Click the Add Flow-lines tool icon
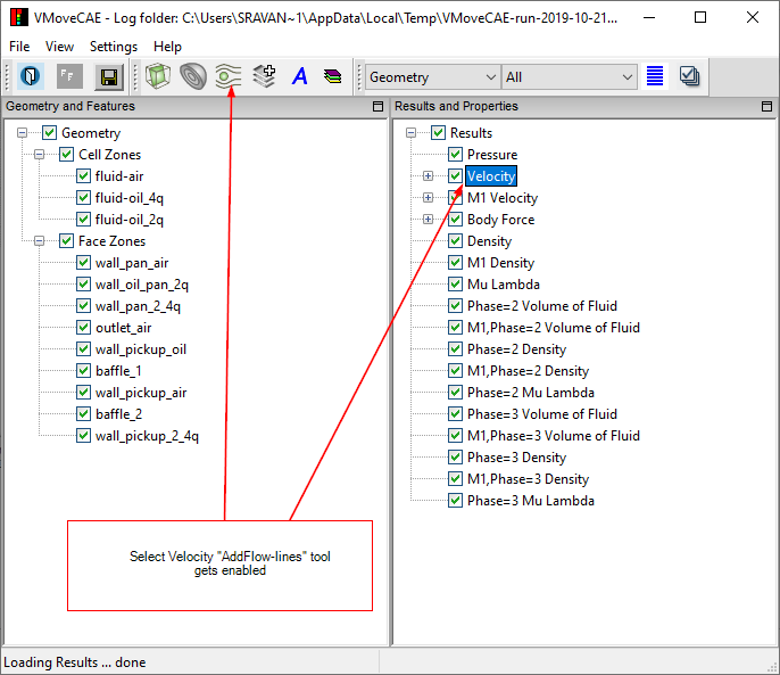 (228, 77)
